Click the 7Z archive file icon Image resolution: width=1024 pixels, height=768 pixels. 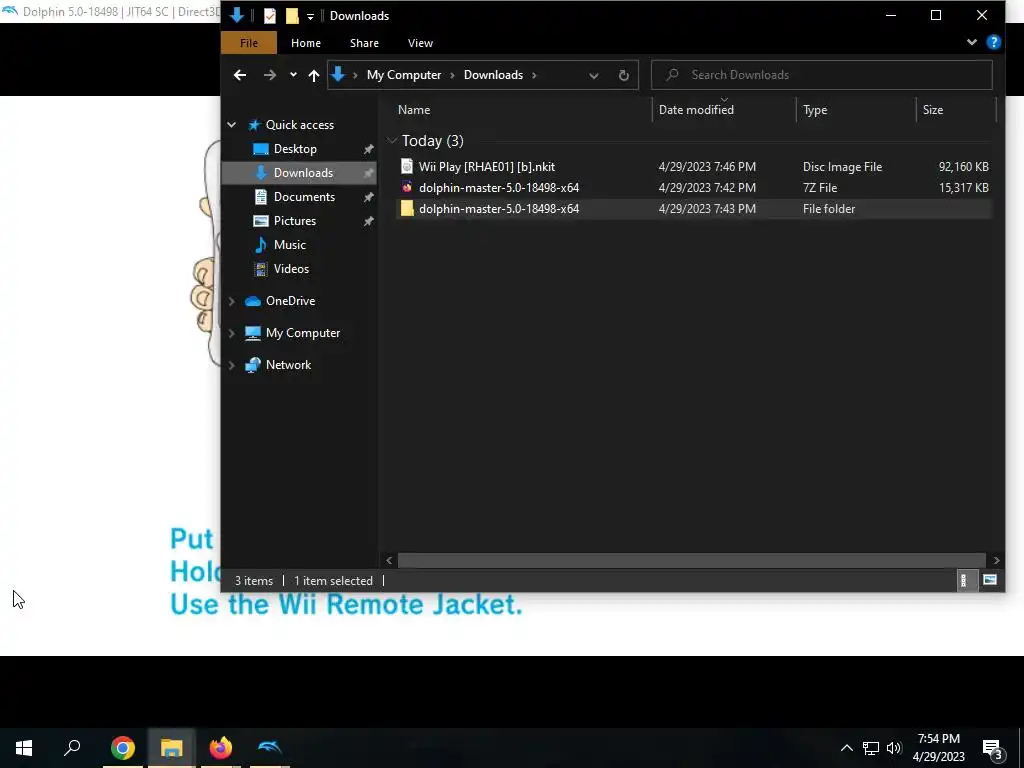tap(407, 187)
